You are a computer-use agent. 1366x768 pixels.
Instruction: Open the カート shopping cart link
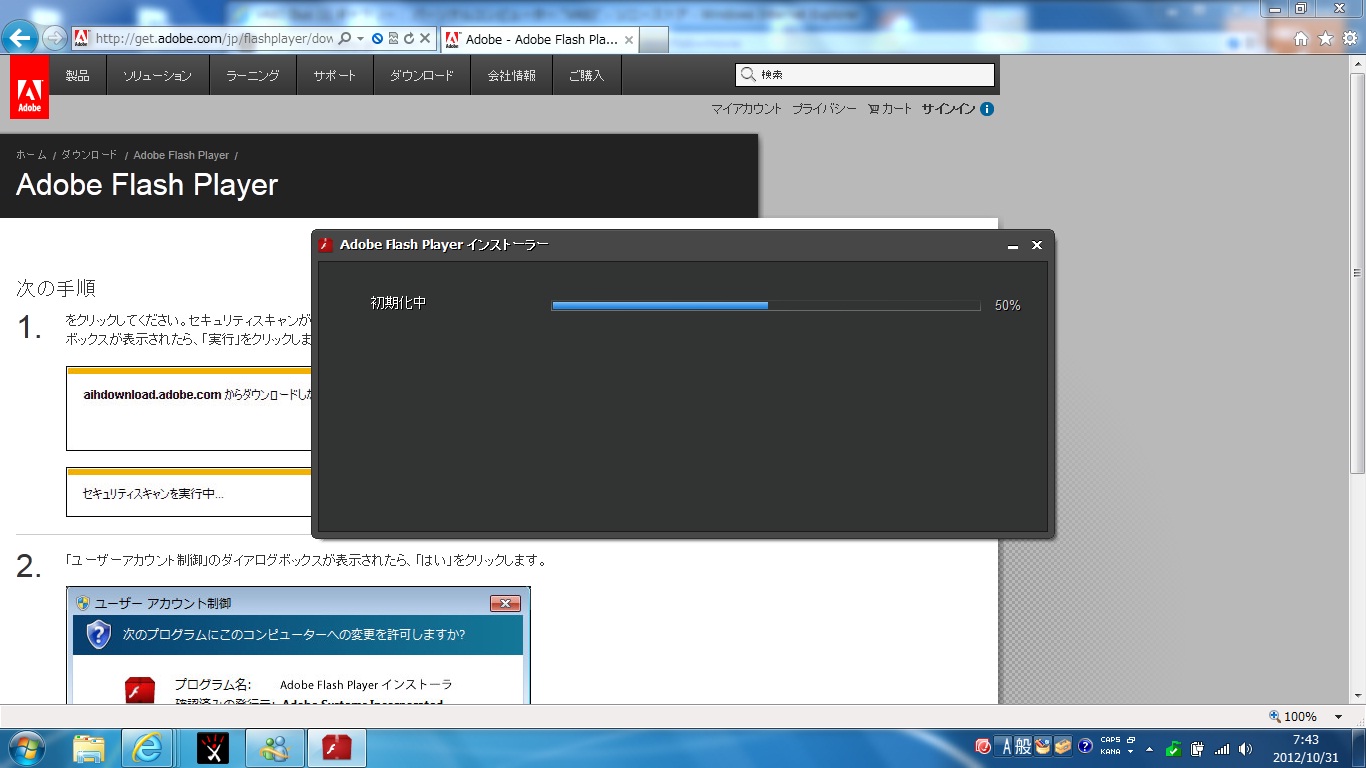890,109
